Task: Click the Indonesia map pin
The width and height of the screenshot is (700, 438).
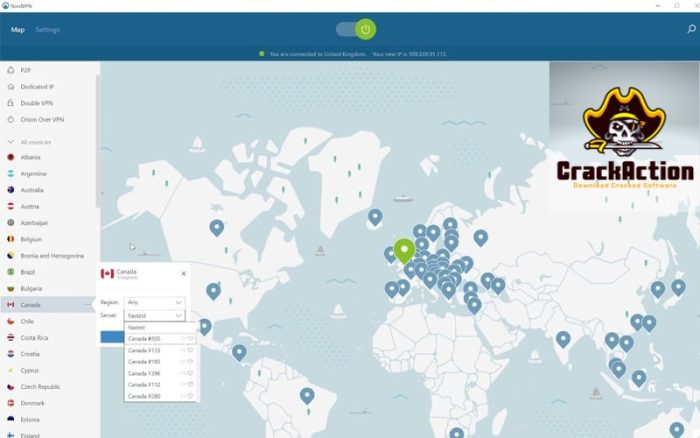Action: 639,378
